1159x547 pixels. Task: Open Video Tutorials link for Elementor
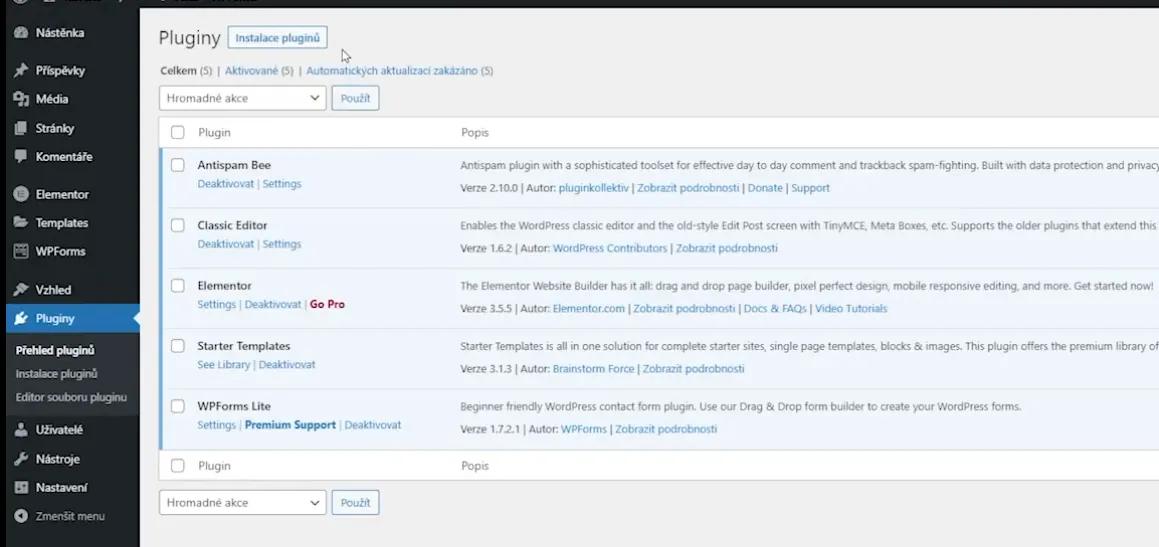(851, 308)
